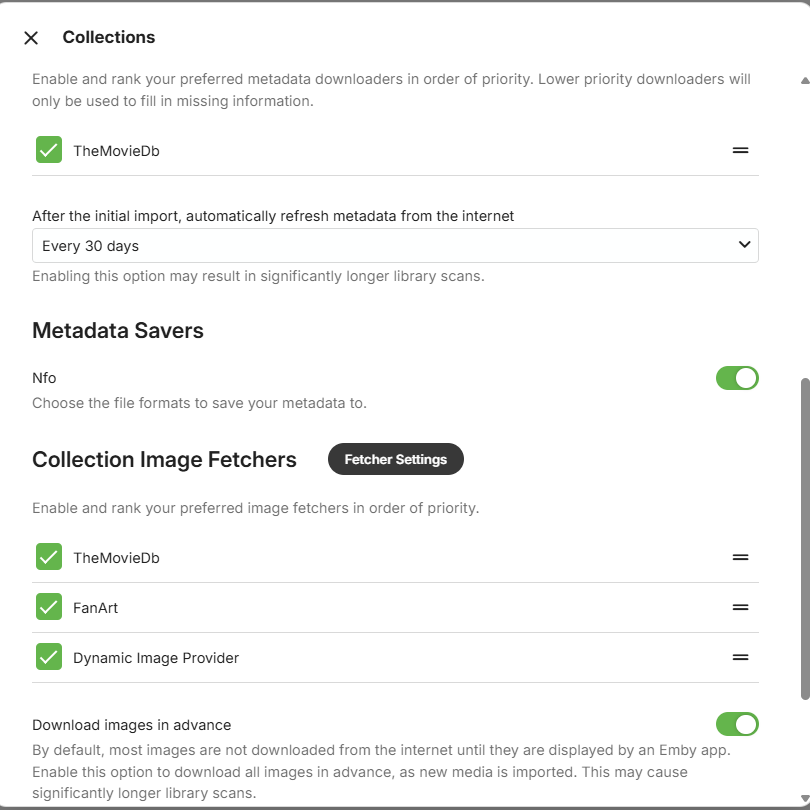The height and width of the screenshot is (810, 810).
Task: Click drag handle for TheMovieDb image fetcher
Action: pos(740,557)
